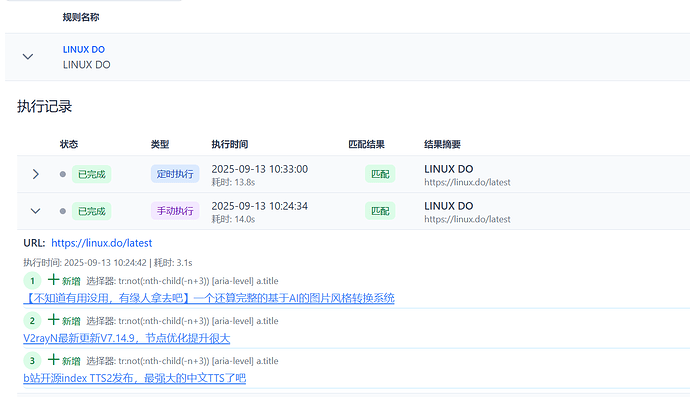
Task: Click the timestamp 2025-09-13 10:24:34
Action: [x=260, y=206]
